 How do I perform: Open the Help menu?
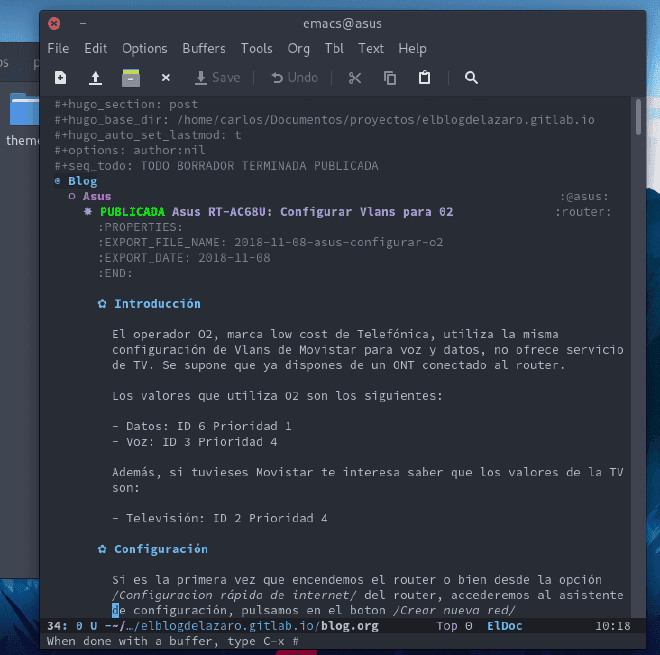point(412,49)
